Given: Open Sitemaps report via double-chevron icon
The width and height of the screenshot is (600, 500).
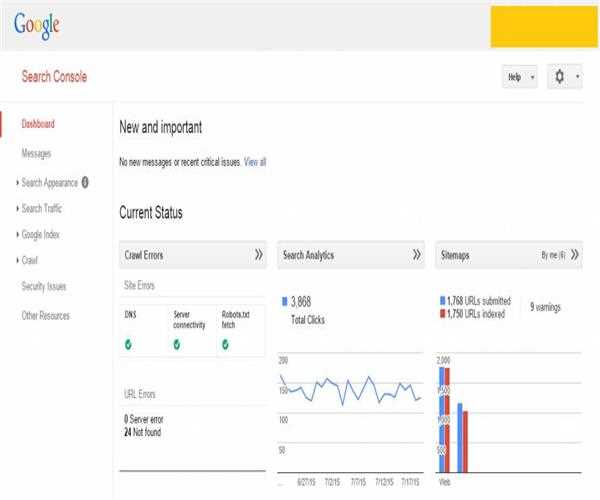Looking at the screenshot, I should click(575, 255).
